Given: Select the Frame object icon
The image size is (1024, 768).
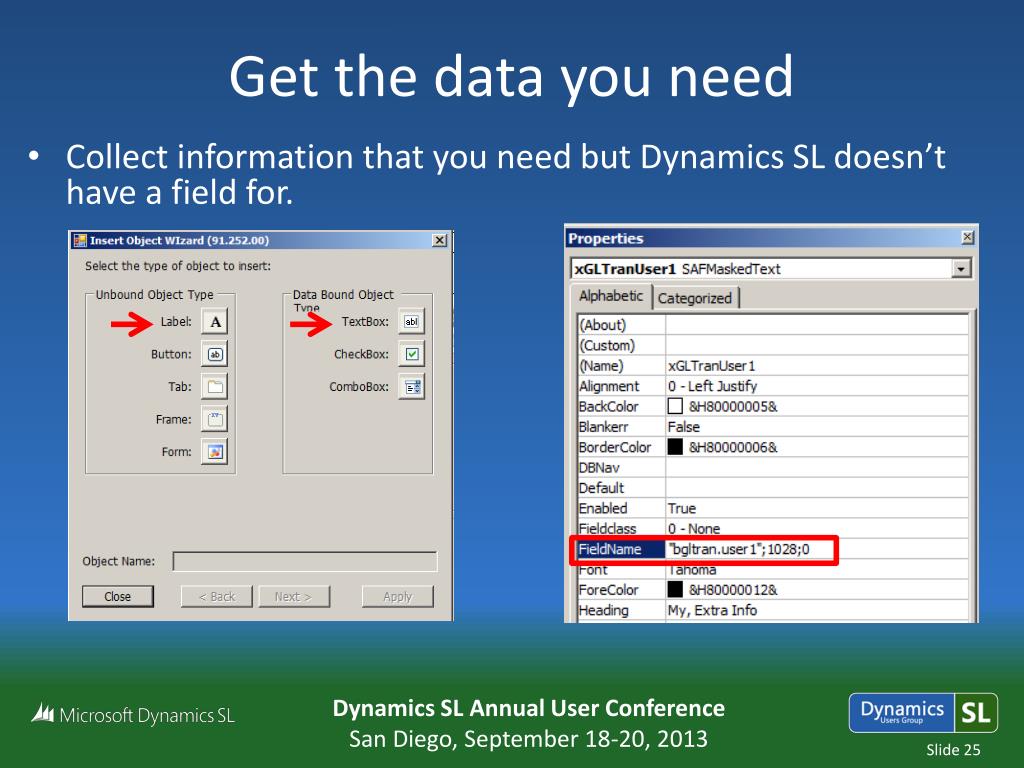Looking at the screenshot, I should 215,419.
